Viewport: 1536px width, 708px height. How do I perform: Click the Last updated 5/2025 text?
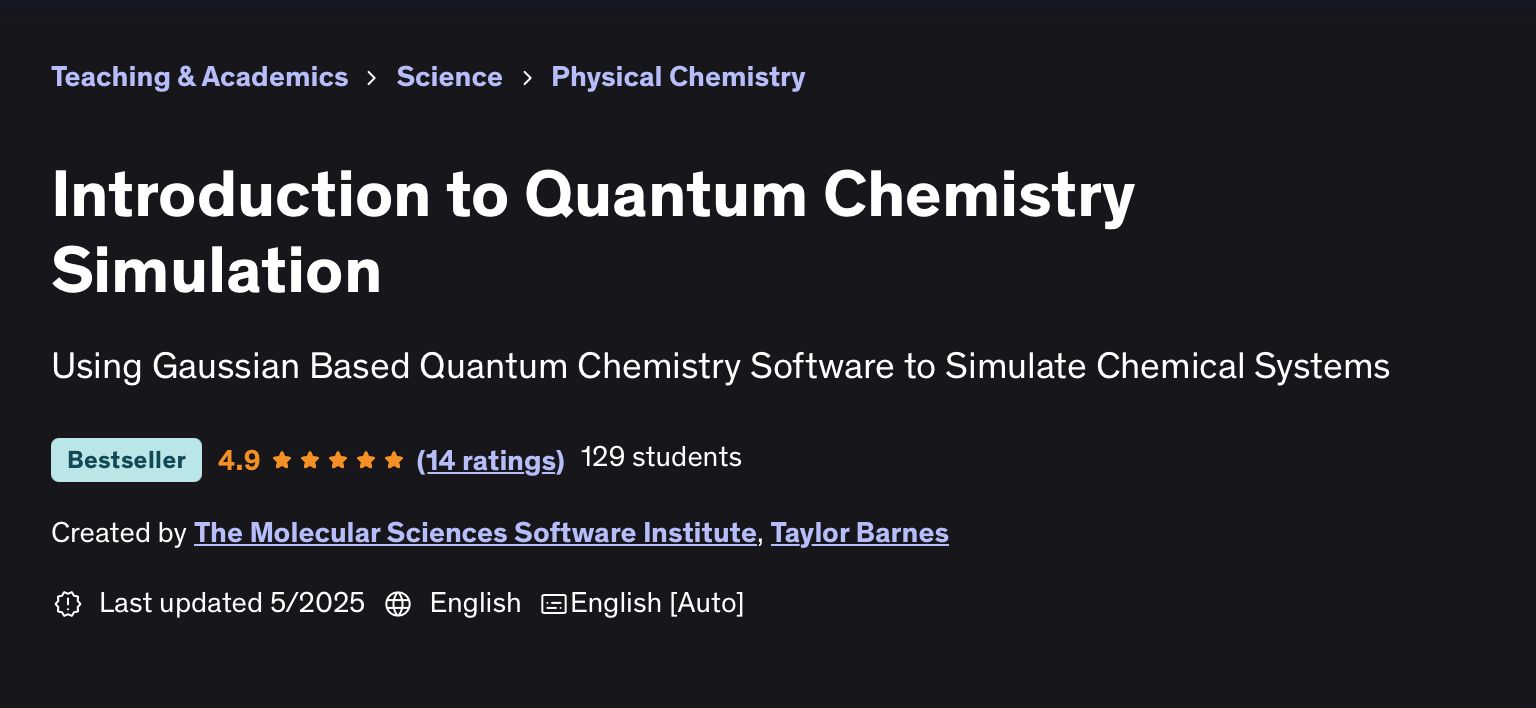(x=232, y=604)
